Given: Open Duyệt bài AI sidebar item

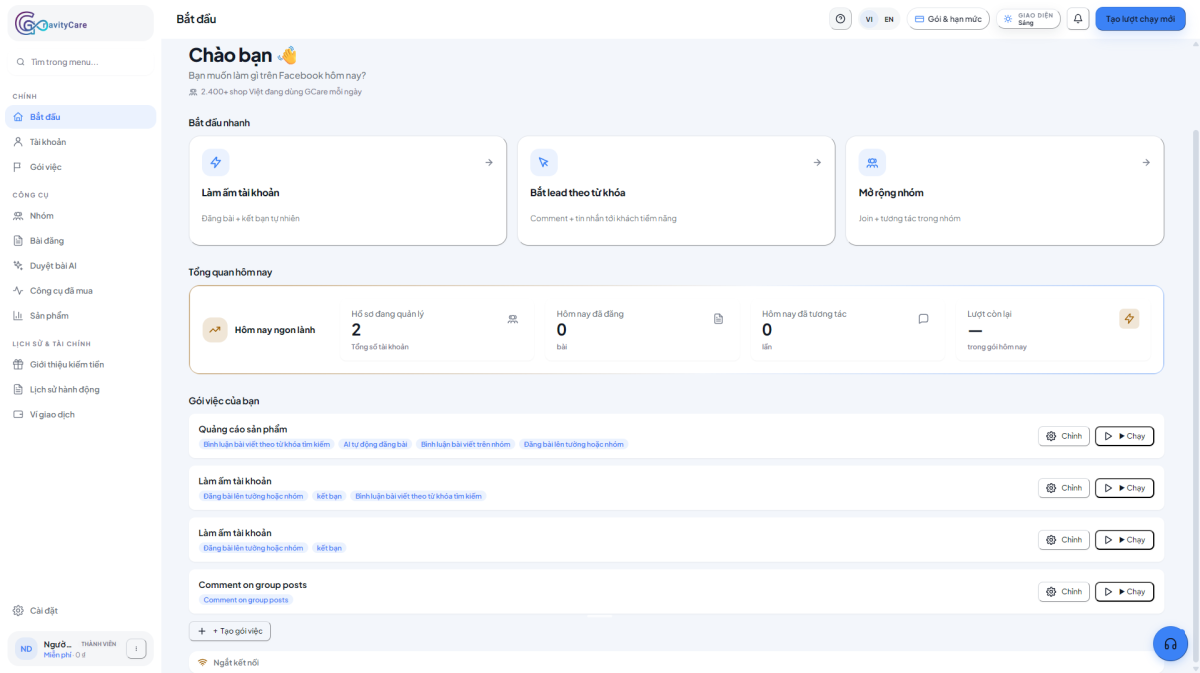Looking at the screenshot, I should (x=81, y=266).
